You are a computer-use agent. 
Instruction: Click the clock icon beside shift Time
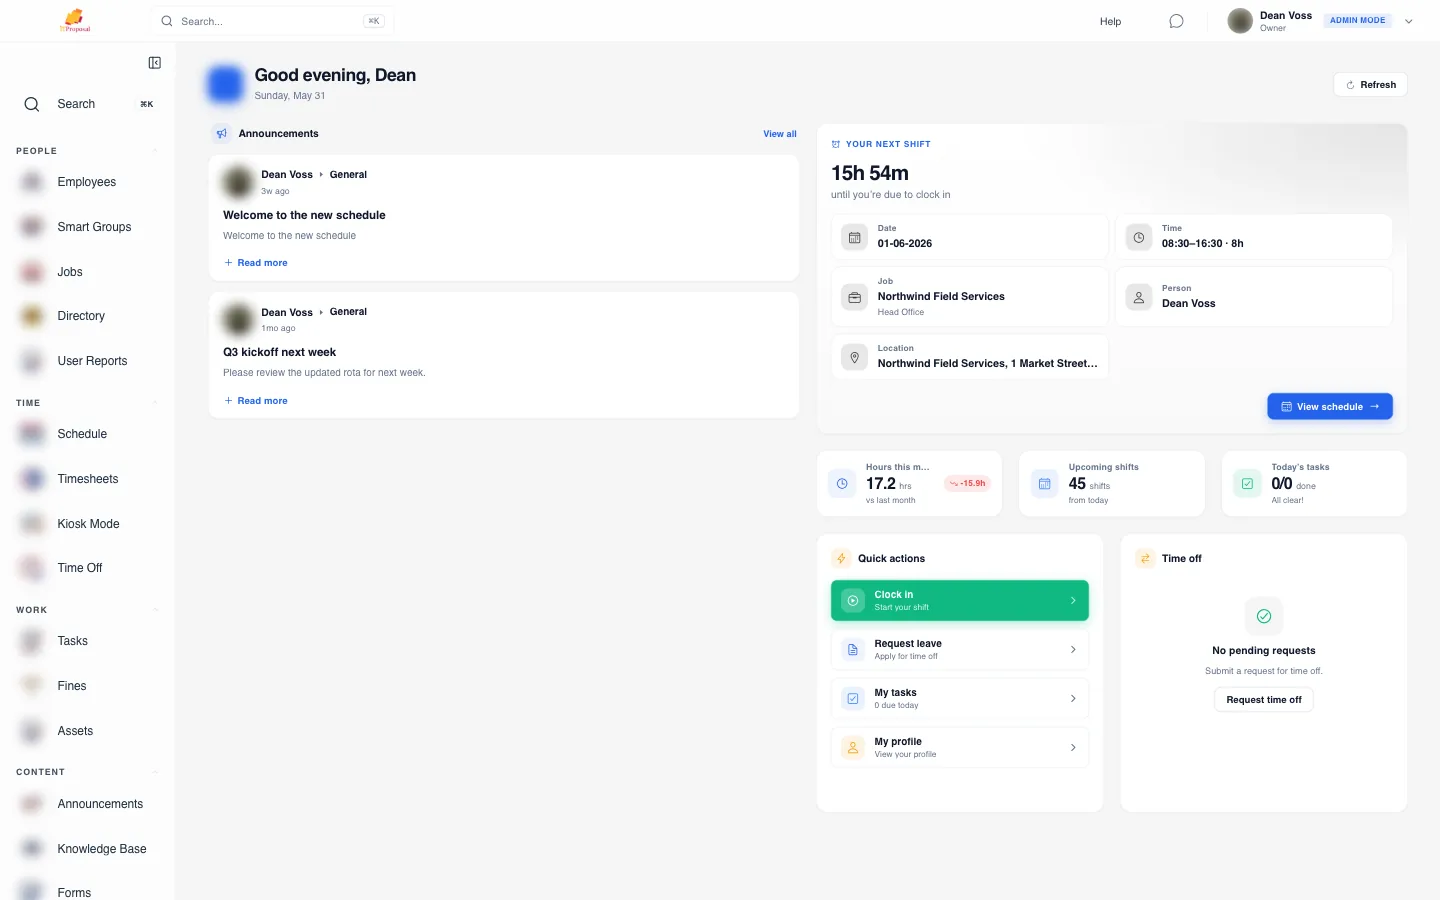click(1138, 238)
